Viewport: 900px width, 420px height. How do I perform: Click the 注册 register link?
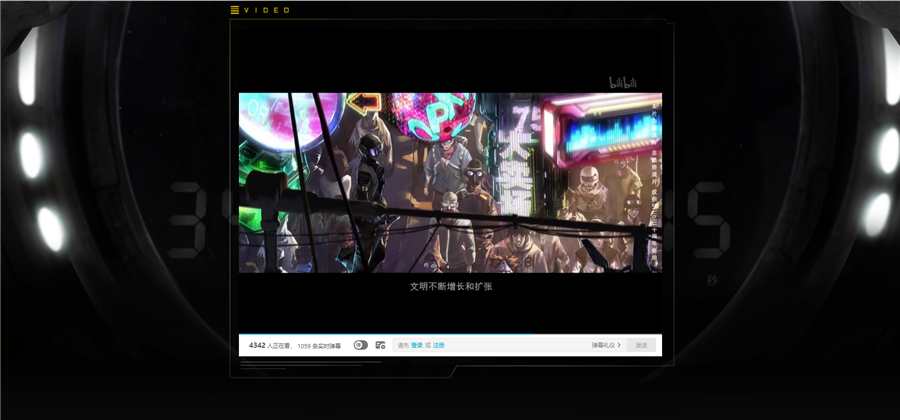point(439,345)
